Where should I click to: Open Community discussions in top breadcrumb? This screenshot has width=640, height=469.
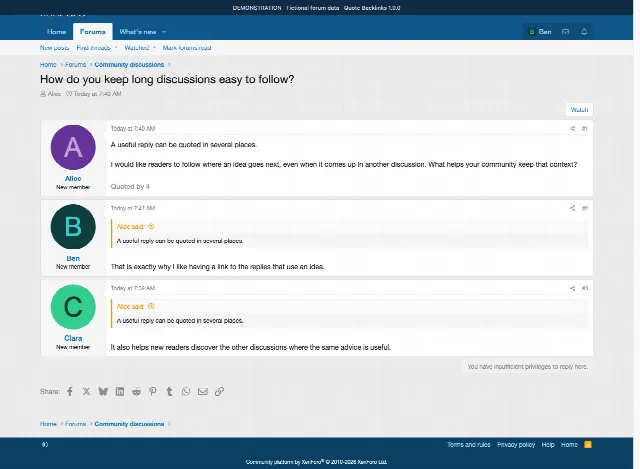[x=129, y=64]
